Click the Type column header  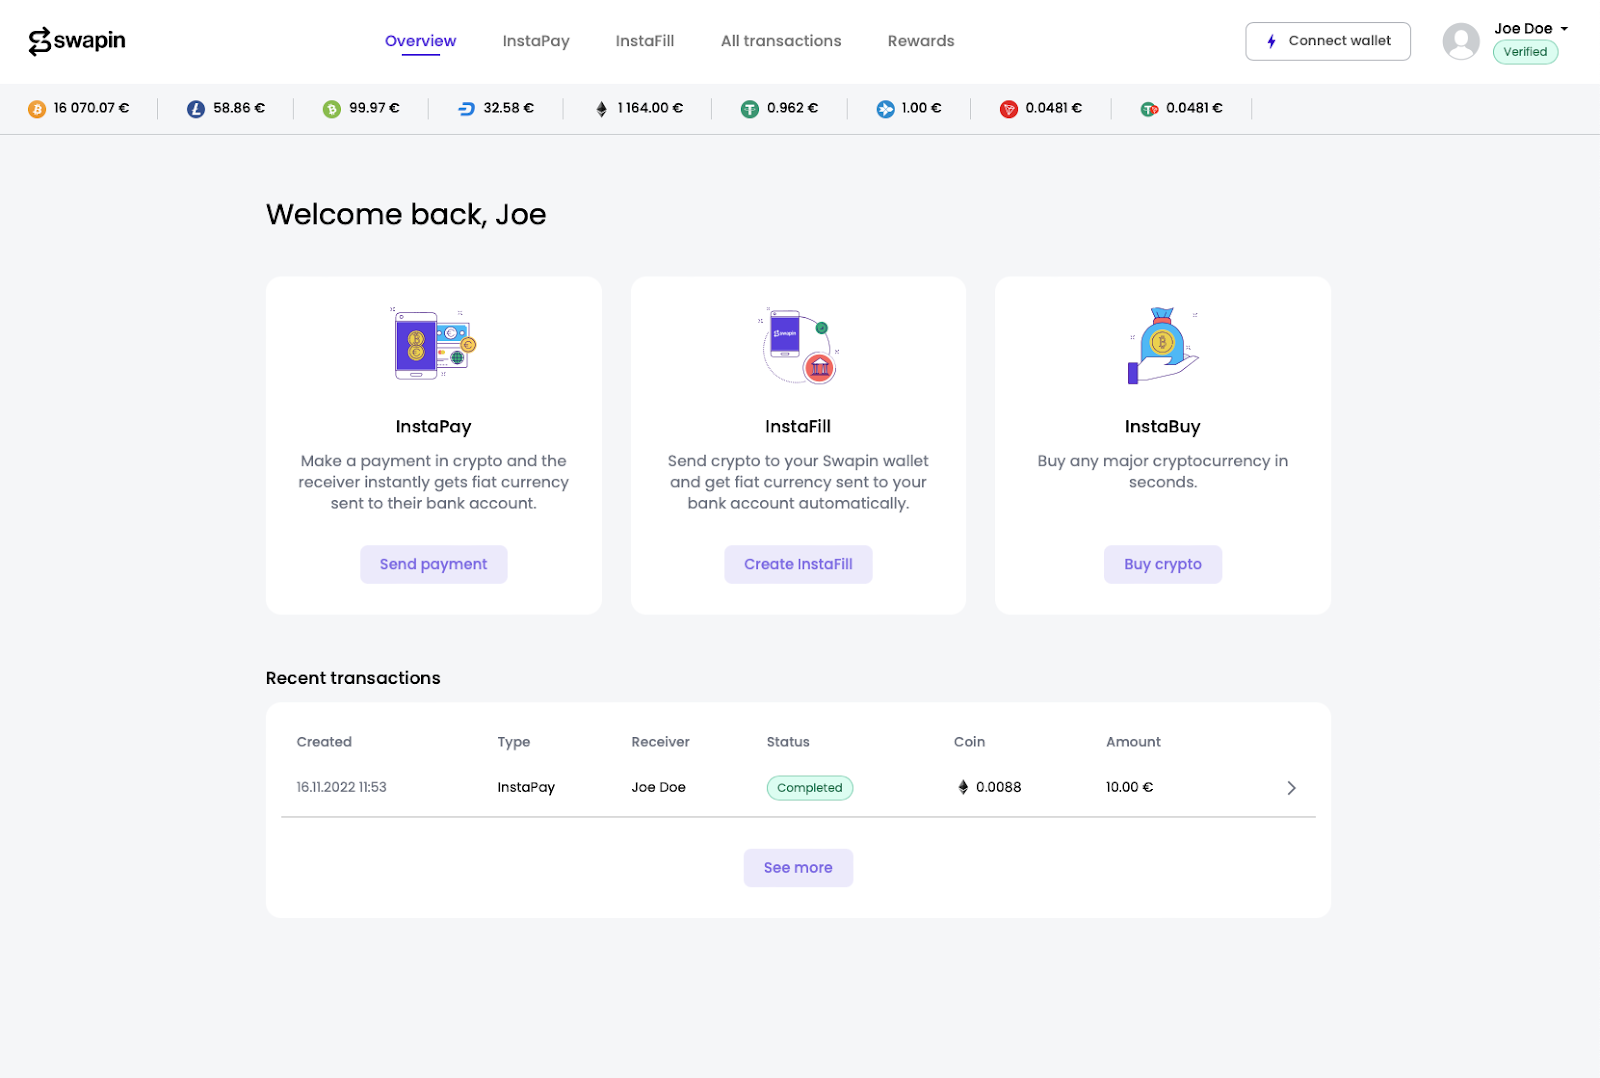click(x=514, y=742)
